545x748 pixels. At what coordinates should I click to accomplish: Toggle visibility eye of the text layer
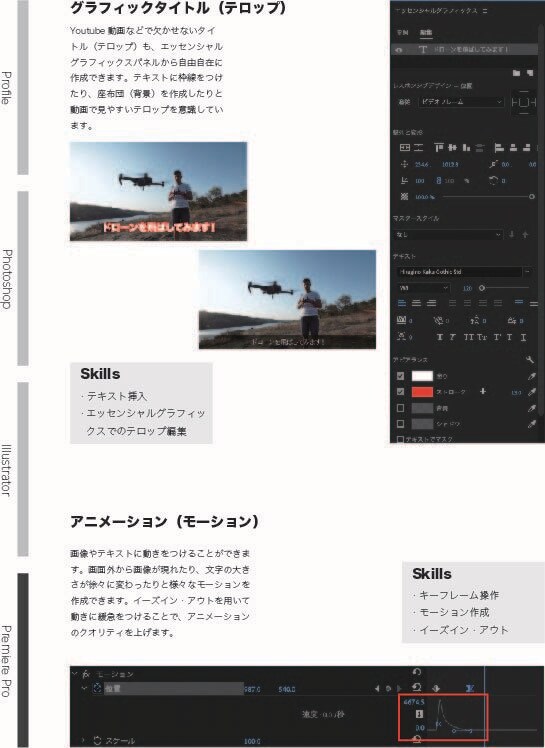click(x=399, y=50)
